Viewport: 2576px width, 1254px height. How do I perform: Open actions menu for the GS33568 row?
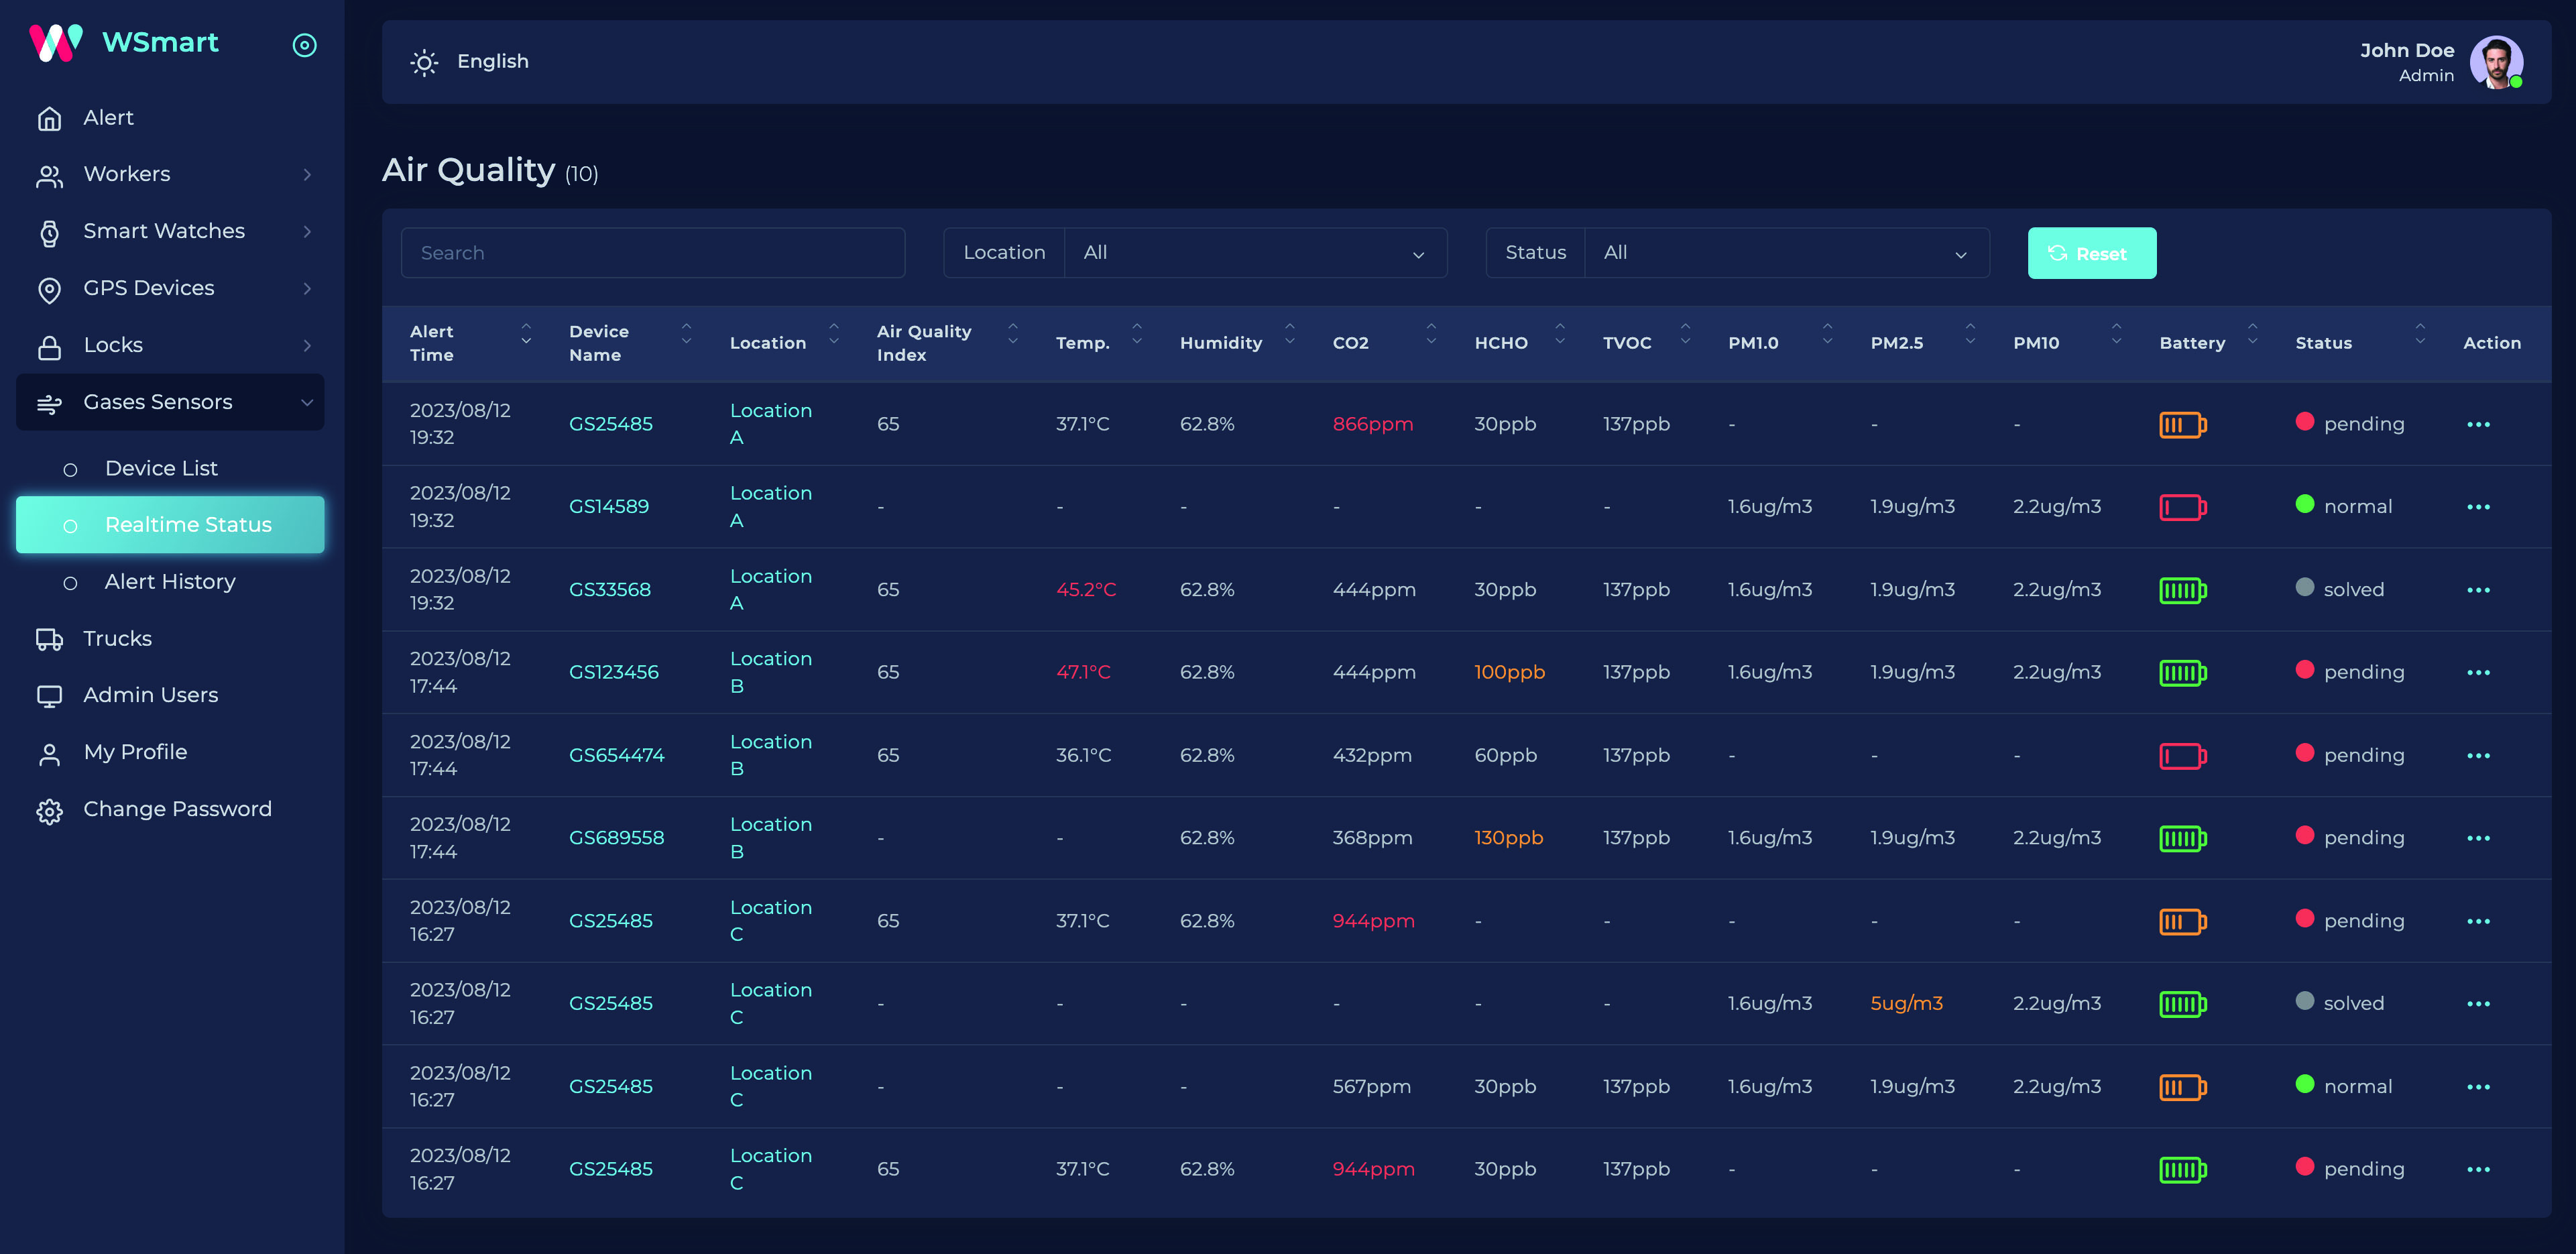point(2477,590)
